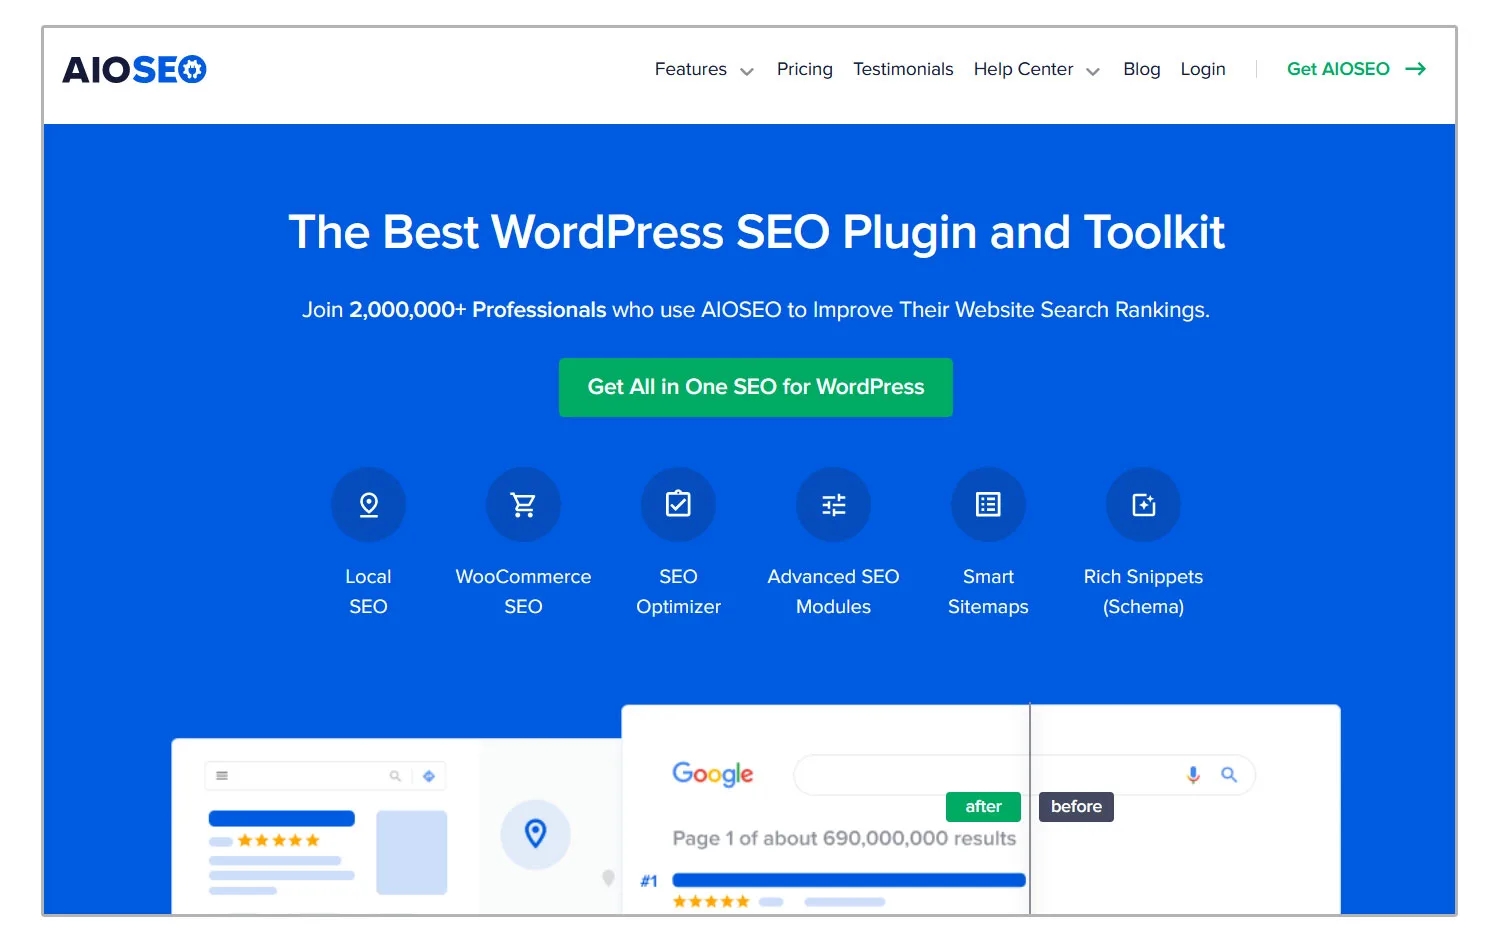Click the microphone icon in Google search bar
Screen dimensions: 1500x942
pyautogui.click(x=1193, y=775)
